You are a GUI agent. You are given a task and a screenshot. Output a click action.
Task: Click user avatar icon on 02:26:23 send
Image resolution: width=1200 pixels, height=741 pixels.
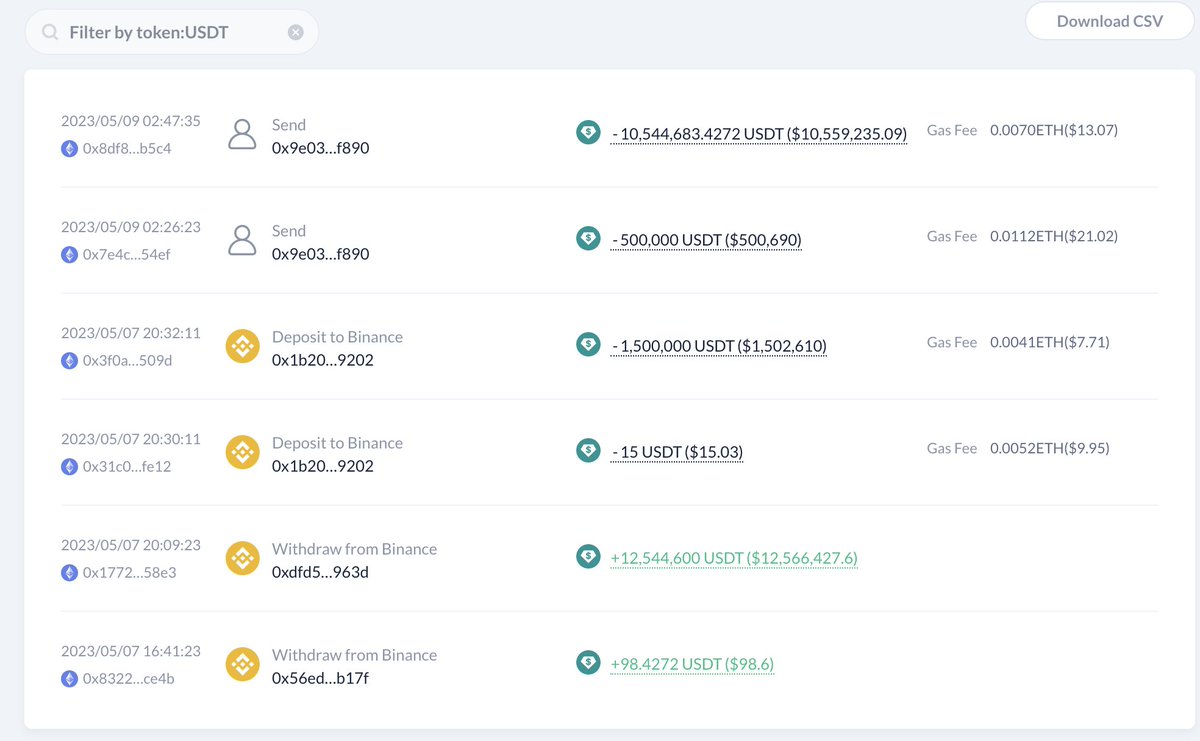point(243,241)
